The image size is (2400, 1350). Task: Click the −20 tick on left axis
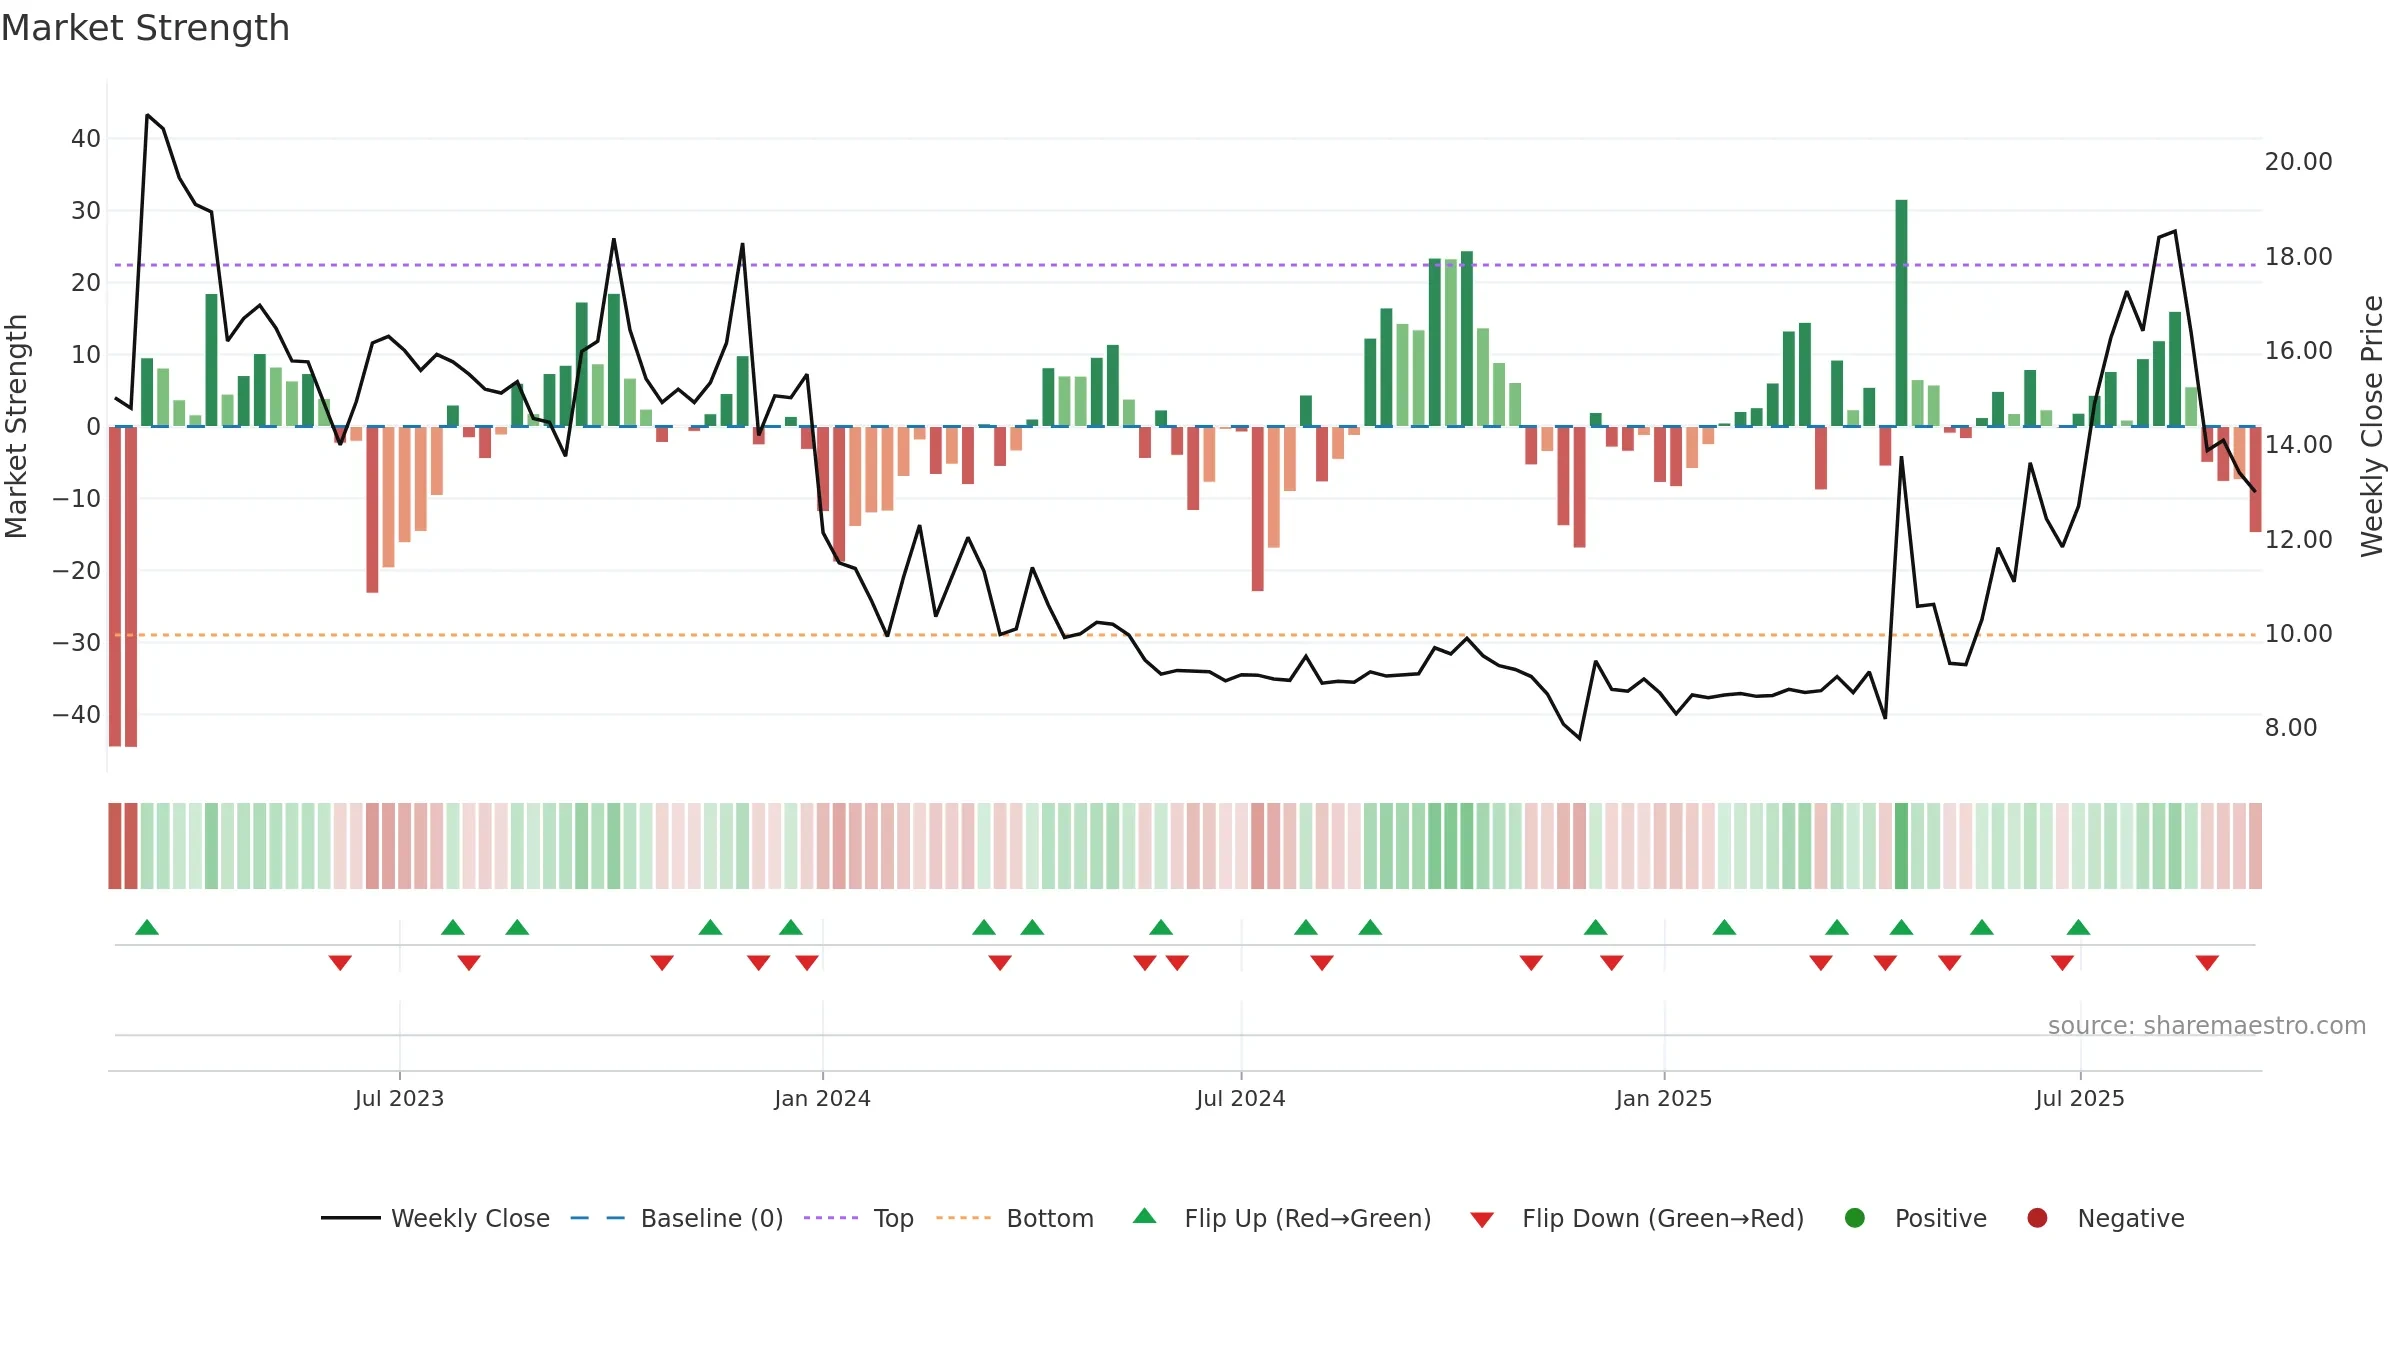point(77,571)
